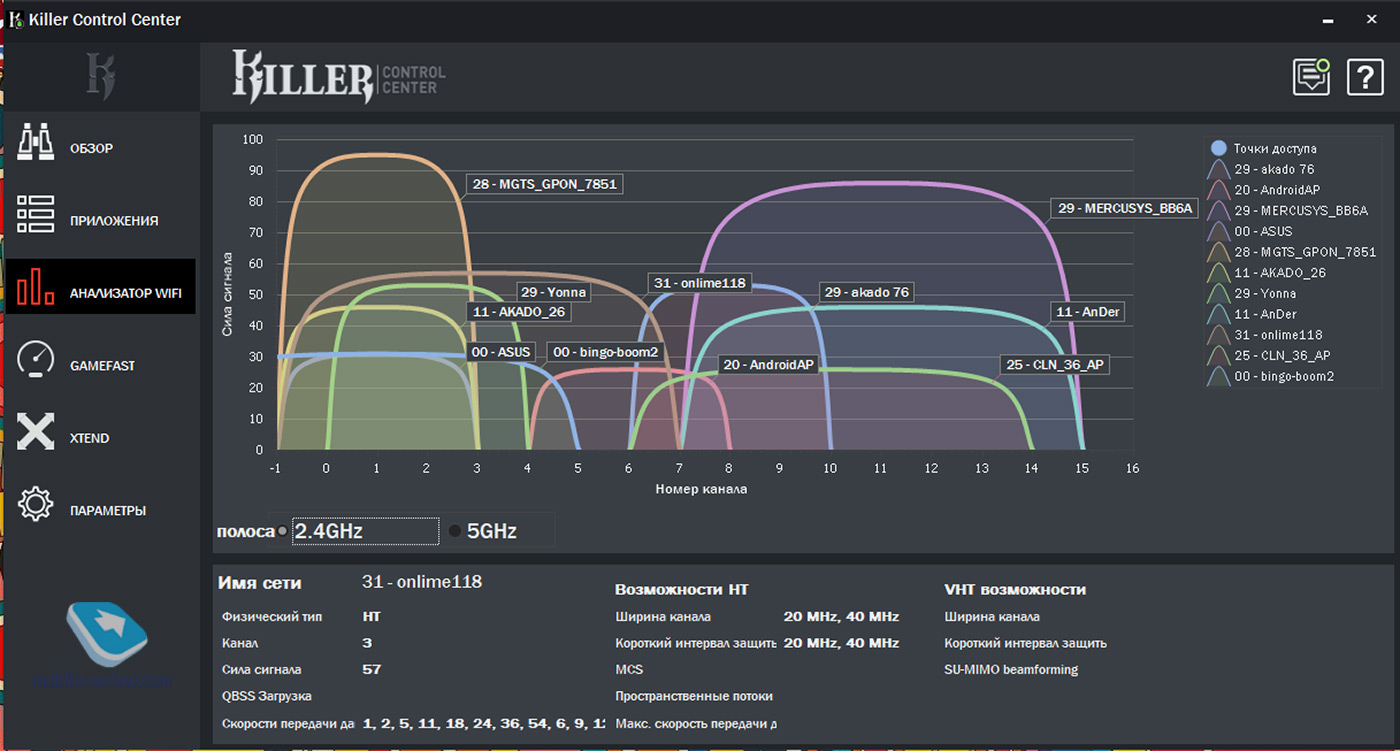Click the ПРИЛОЖЕНИЯ list icon
Viewport: 1400px width, 751px height.
[x=35, y=216]
